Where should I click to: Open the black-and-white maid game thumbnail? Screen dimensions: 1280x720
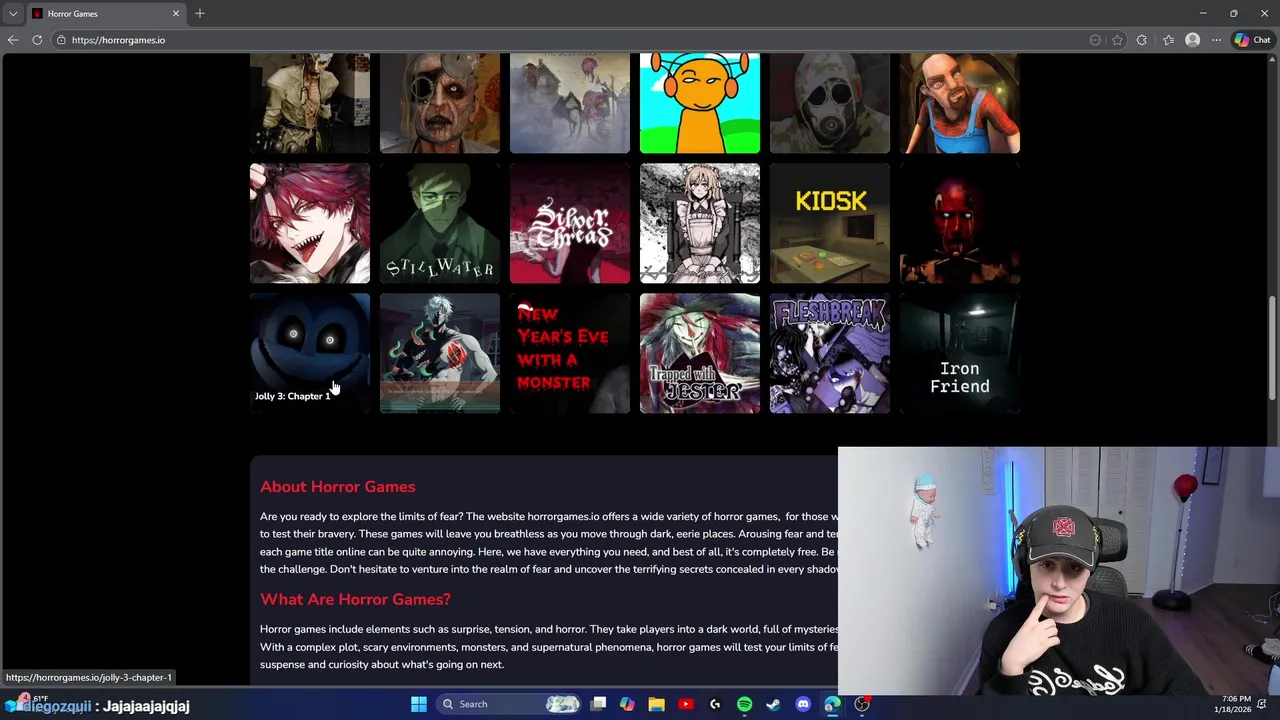point(700,223)
